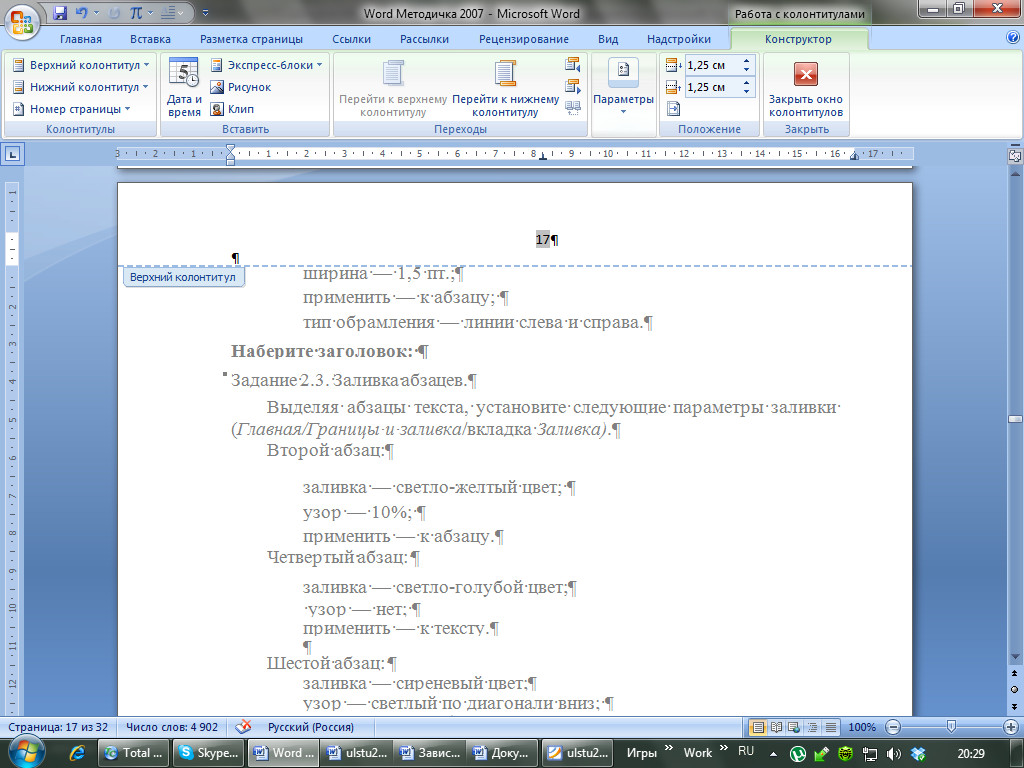1024x768 pixels.
Task: Open the Рецензирование tab
Action: (x=524, y=39)
